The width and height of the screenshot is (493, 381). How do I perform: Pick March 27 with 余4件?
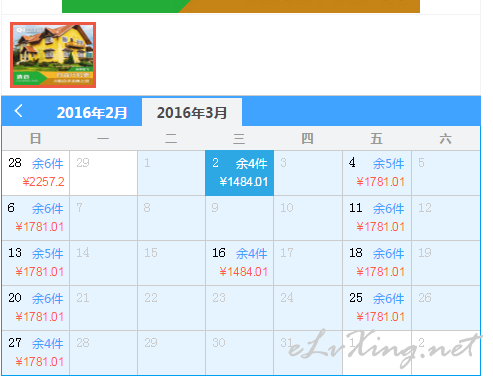point(36,353)
